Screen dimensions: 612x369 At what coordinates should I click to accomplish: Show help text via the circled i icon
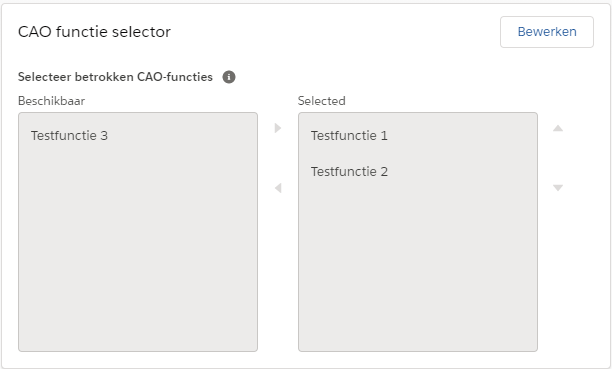(x=229, y=77)
